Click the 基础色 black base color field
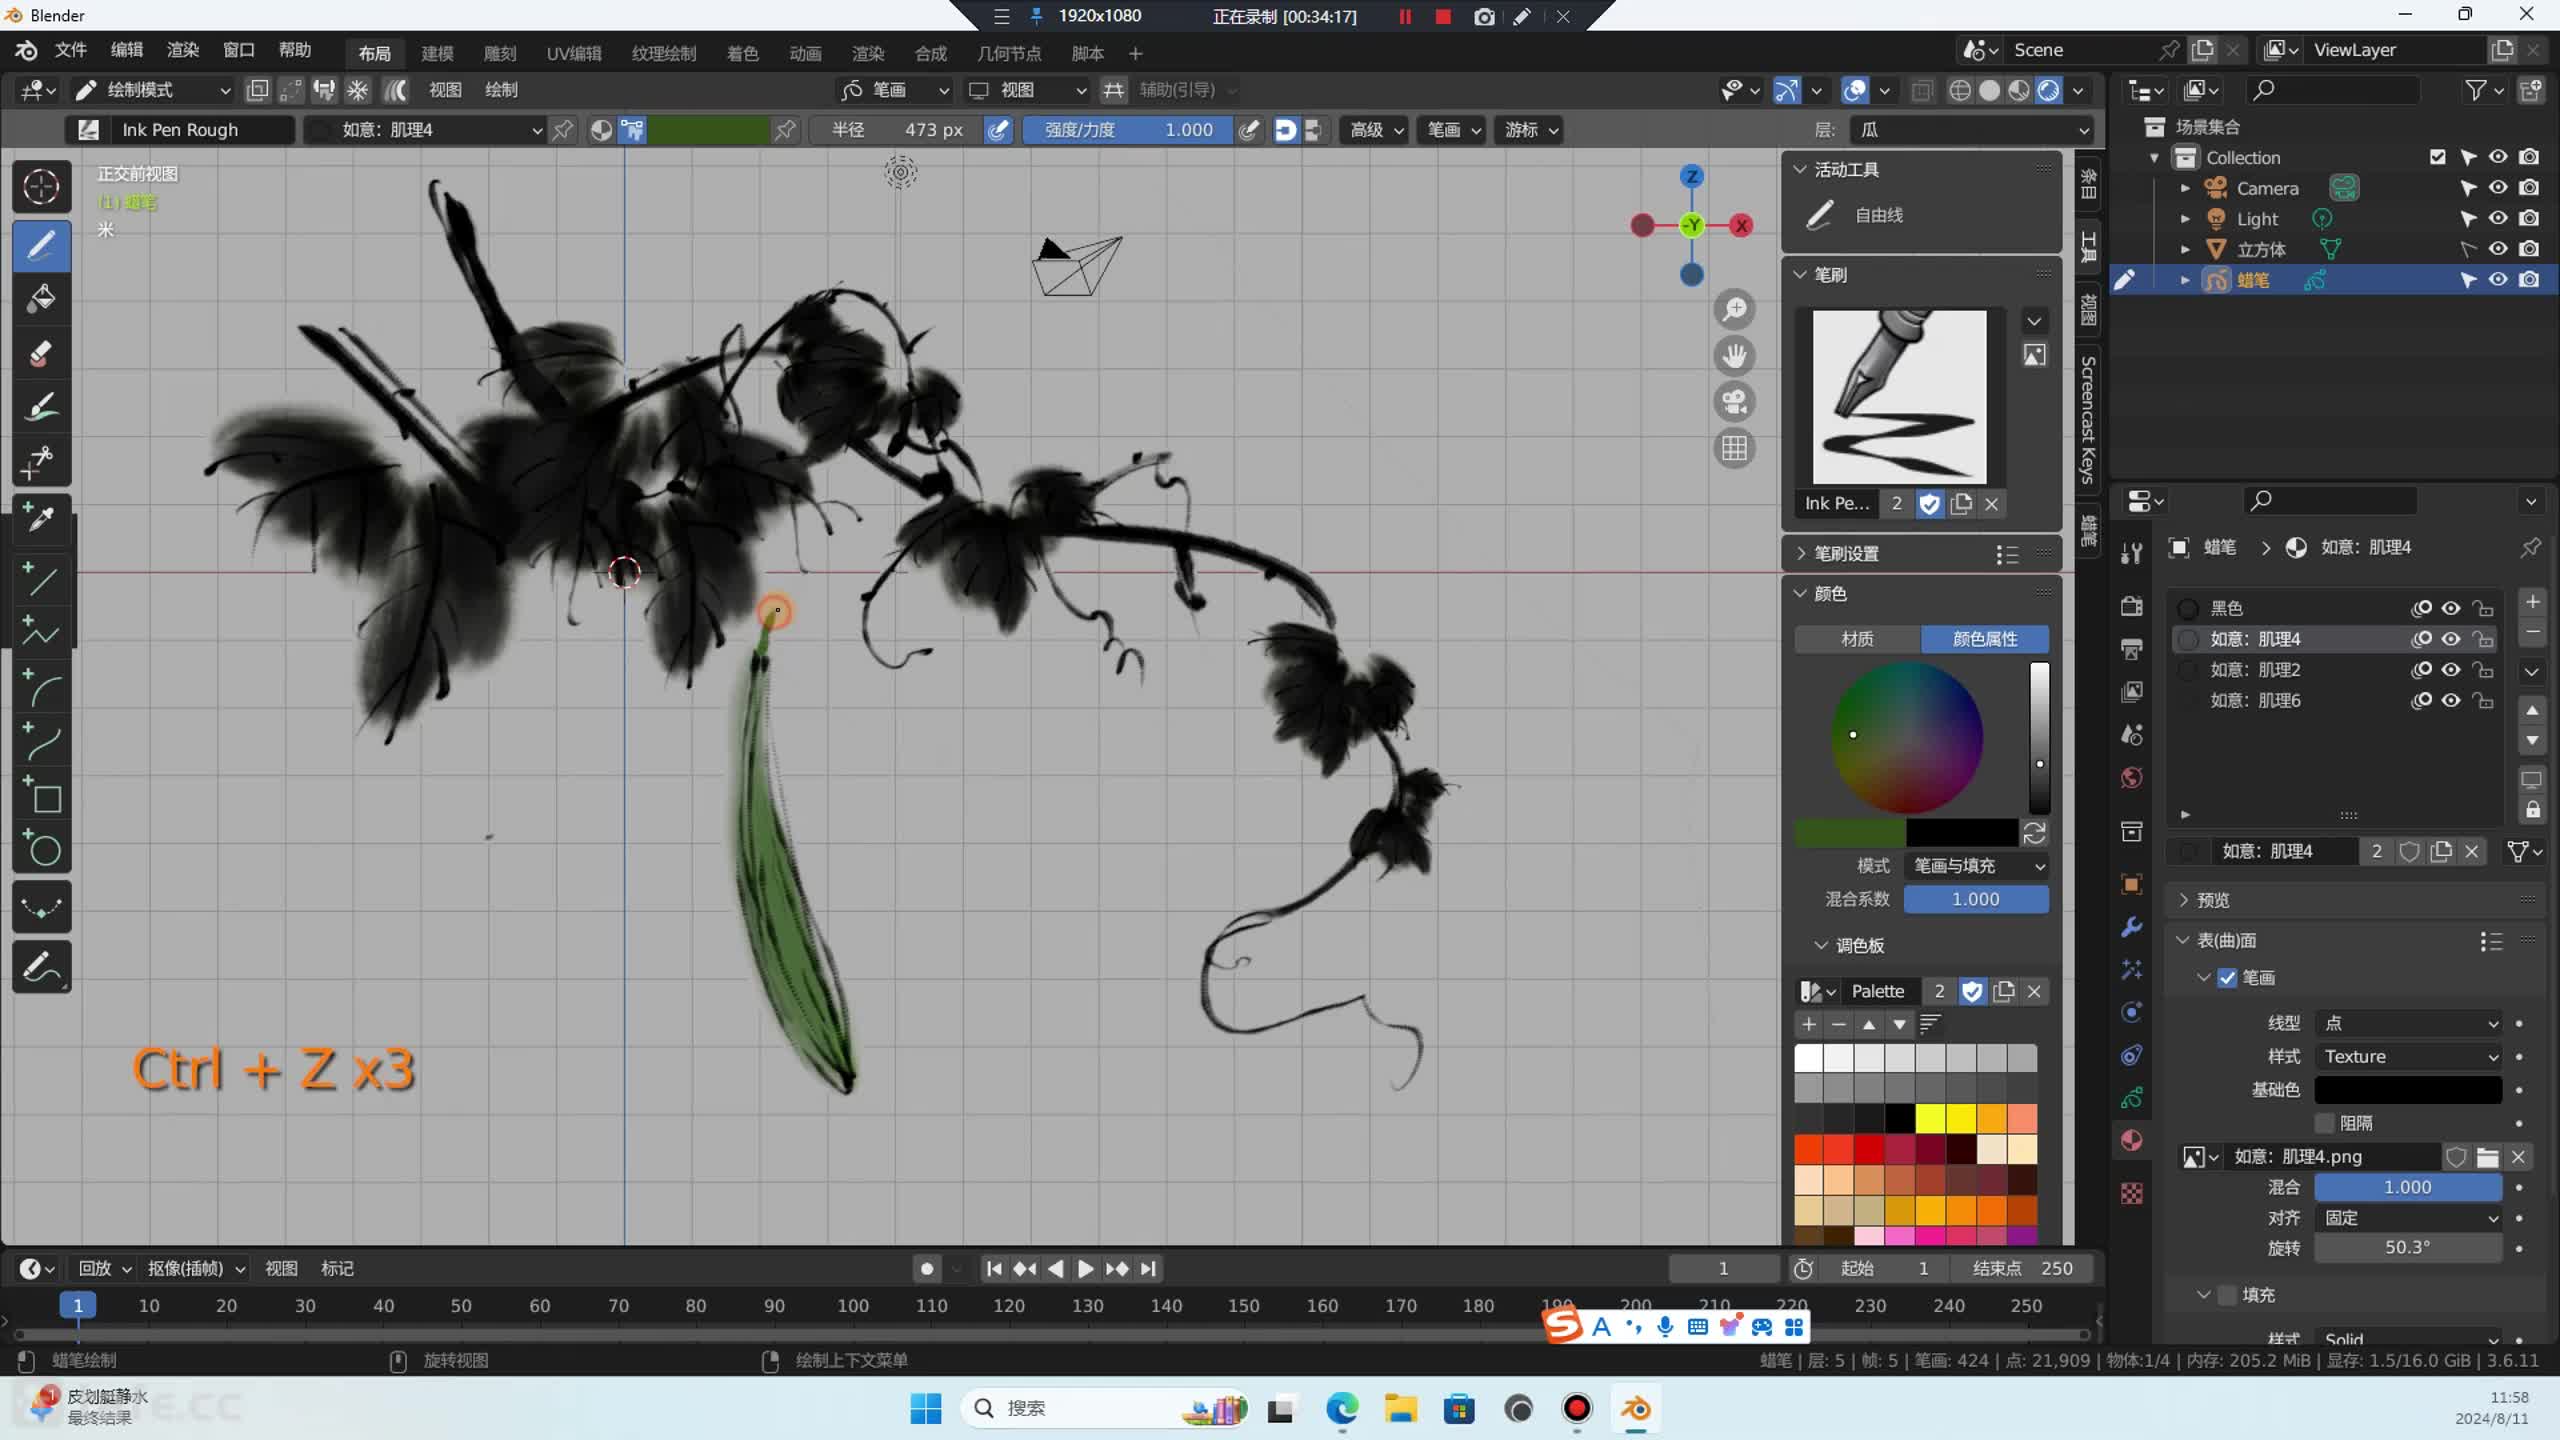This screenshot has width=2560, height=1440. 2408,1090
